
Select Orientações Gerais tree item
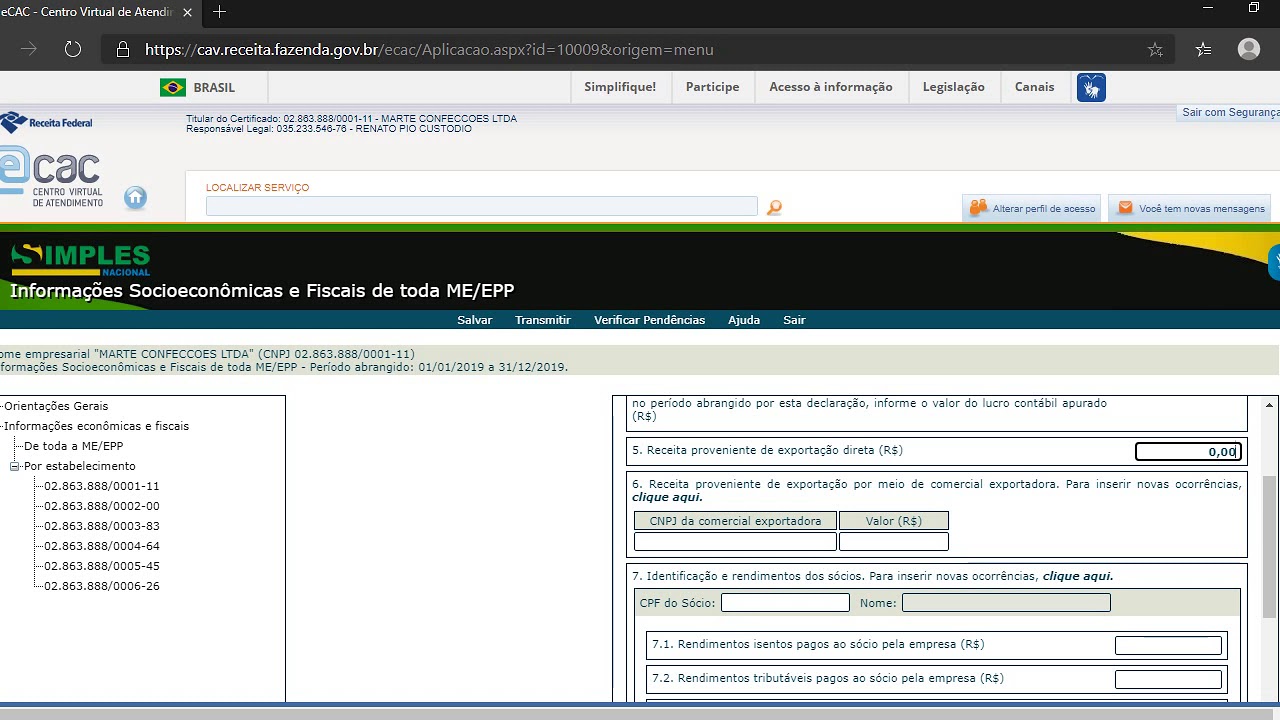56,406
